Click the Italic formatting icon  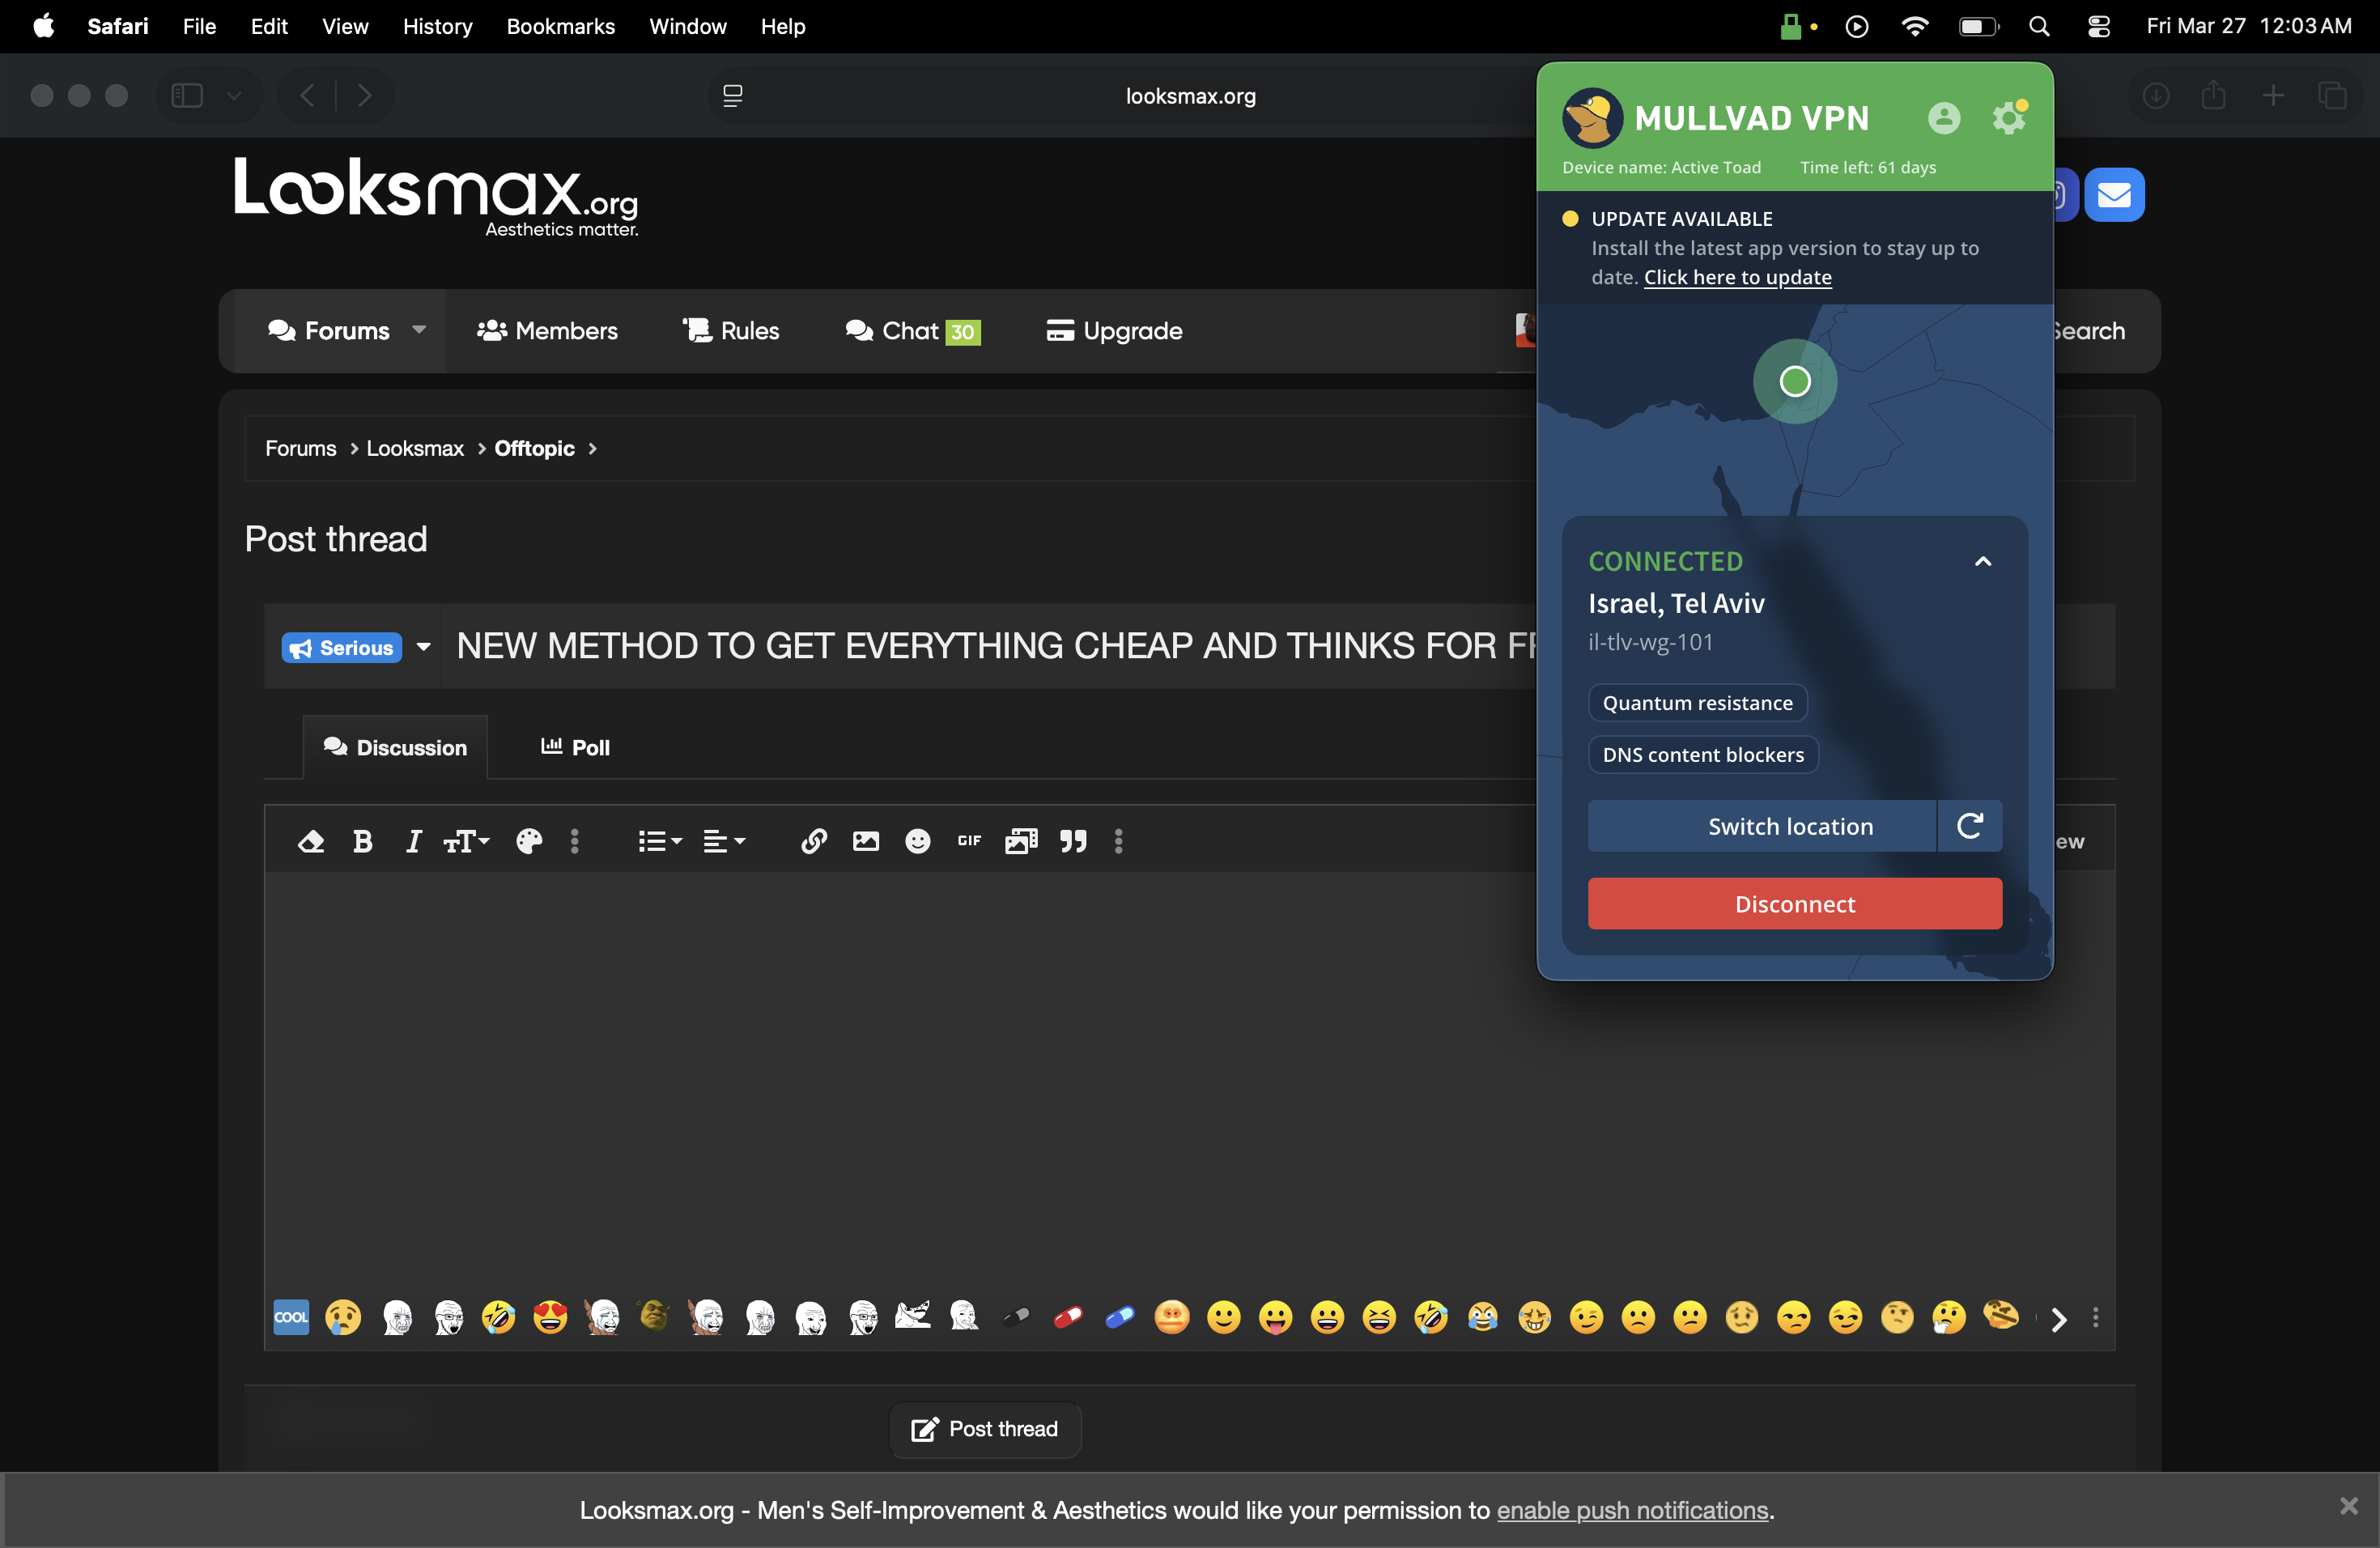[x=413, y=842]
